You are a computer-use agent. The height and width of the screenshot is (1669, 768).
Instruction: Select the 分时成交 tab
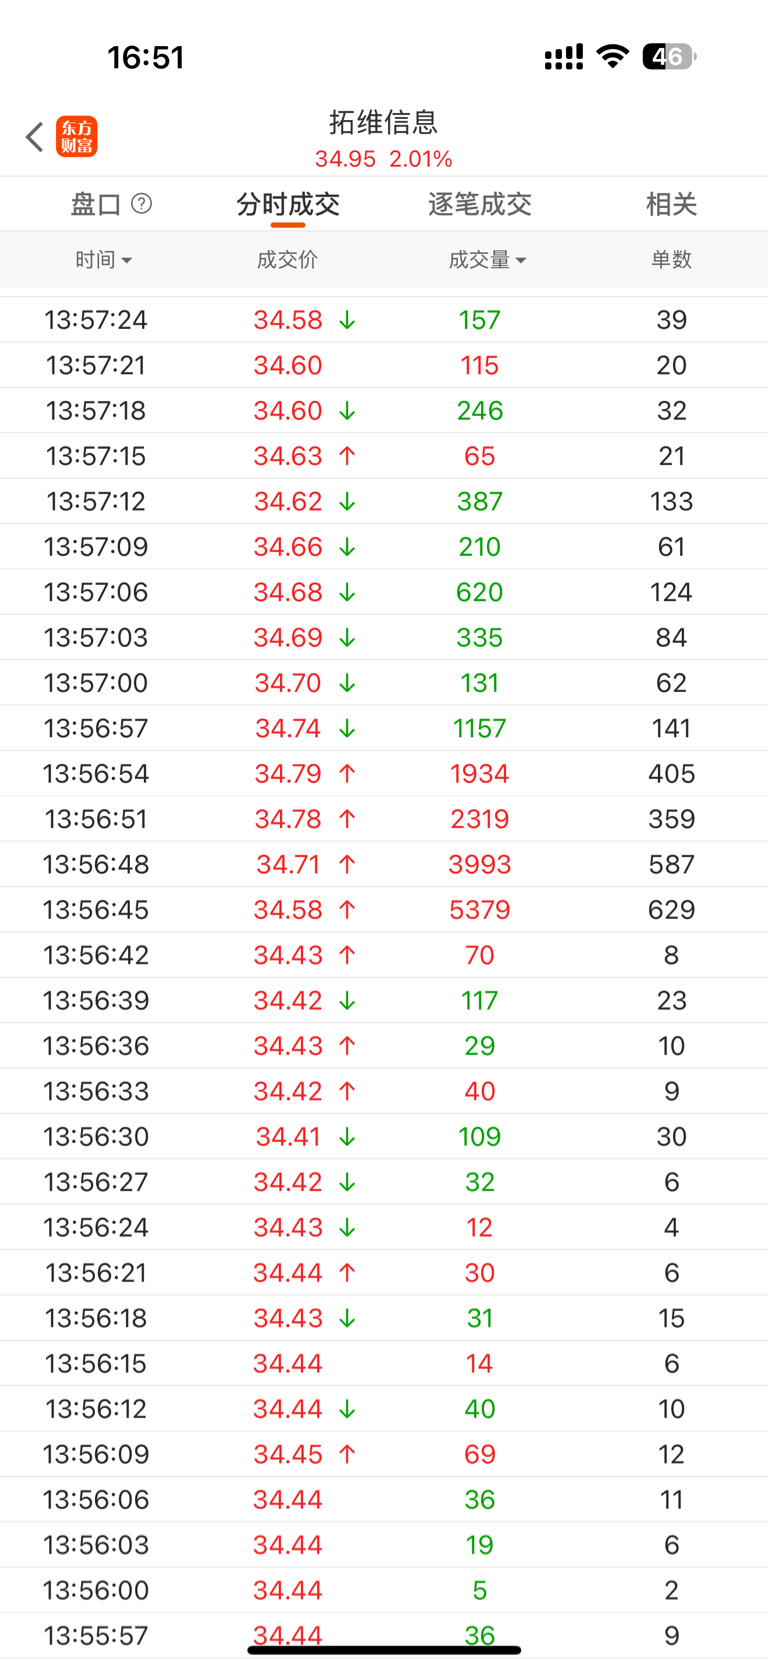click(x=288, y=204)
